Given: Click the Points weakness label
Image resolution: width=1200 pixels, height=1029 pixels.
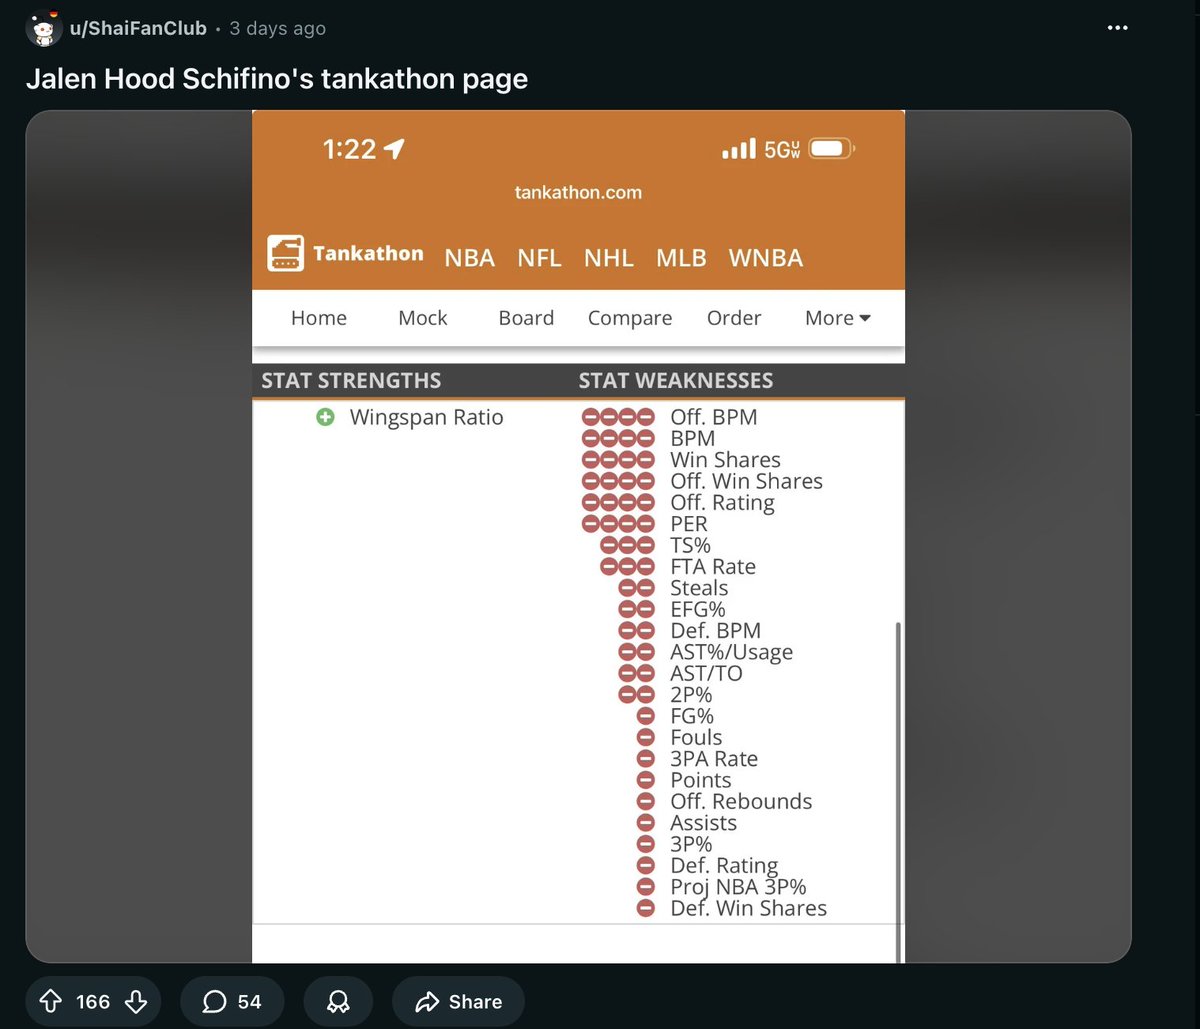Looking at the screenshot, I should click(x=700, y=780).
